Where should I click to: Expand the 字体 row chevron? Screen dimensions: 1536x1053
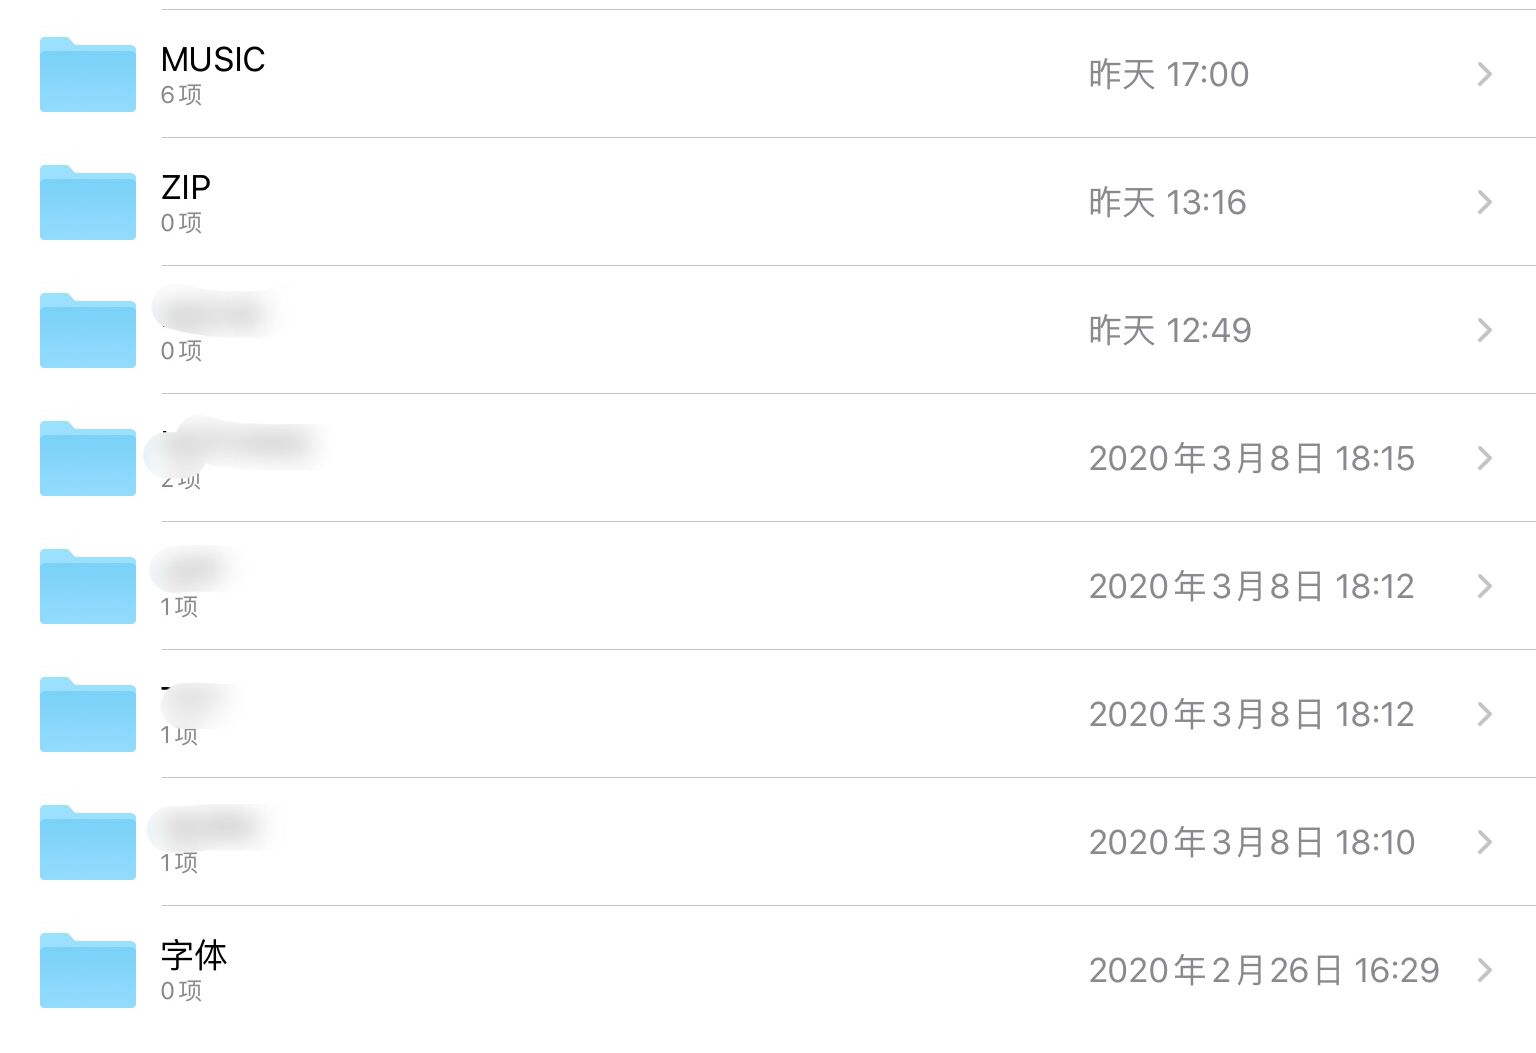coord(1485,970)
